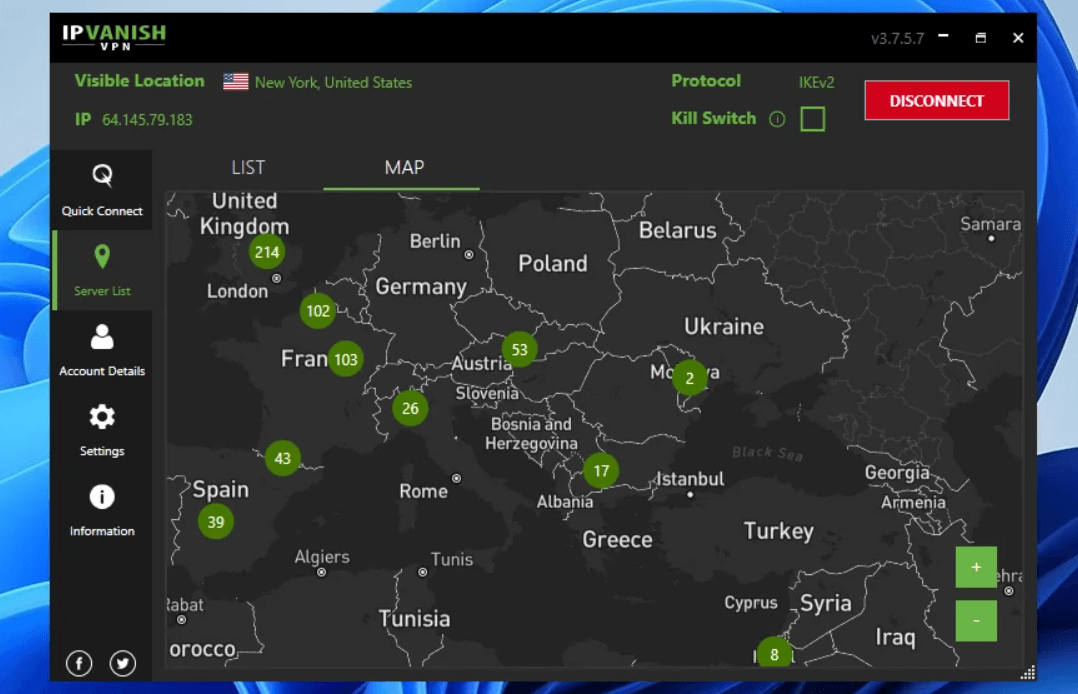Image resolution: width=1078 pixels, height=694 pixels.
Task: Zoom in the map with plus button
Action: coord(976,567)
